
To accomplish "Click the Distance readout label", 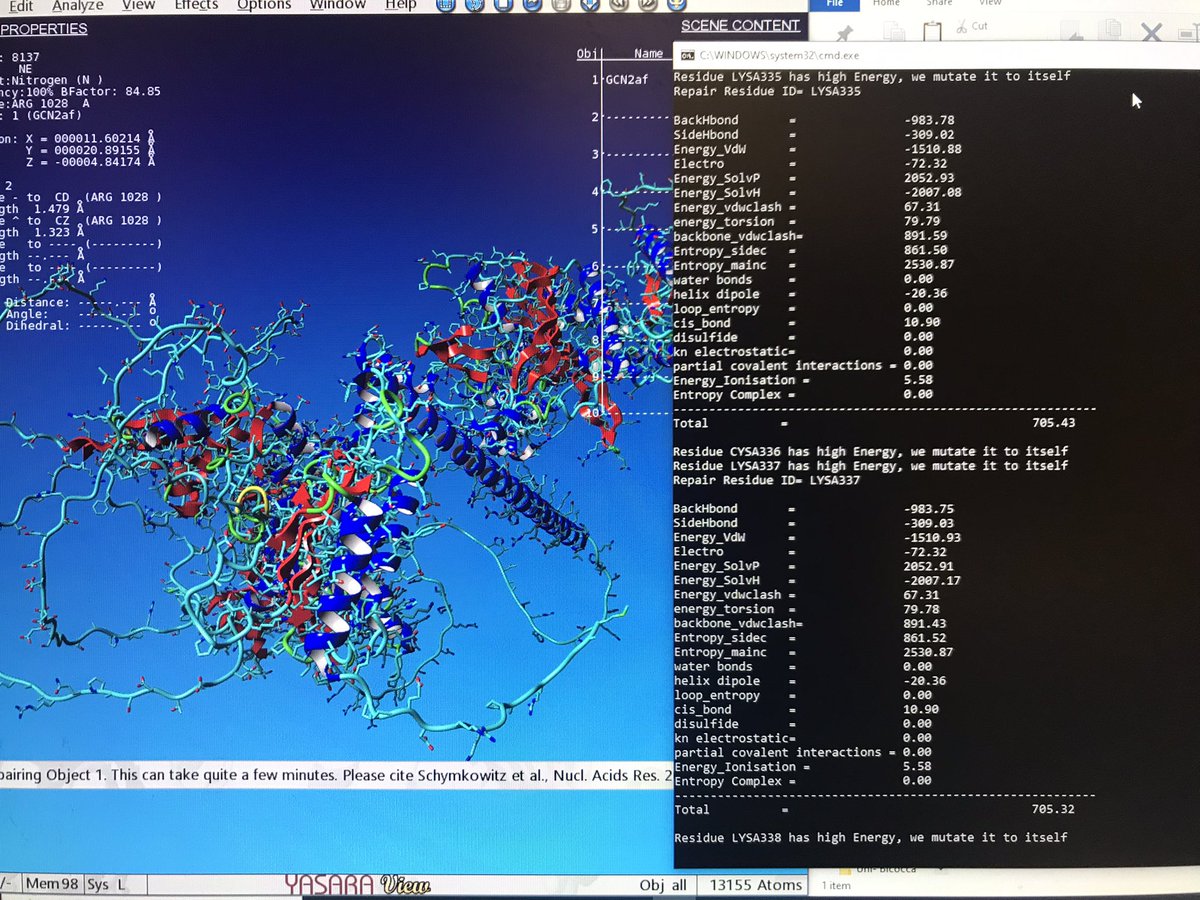I will coord(36,301).
